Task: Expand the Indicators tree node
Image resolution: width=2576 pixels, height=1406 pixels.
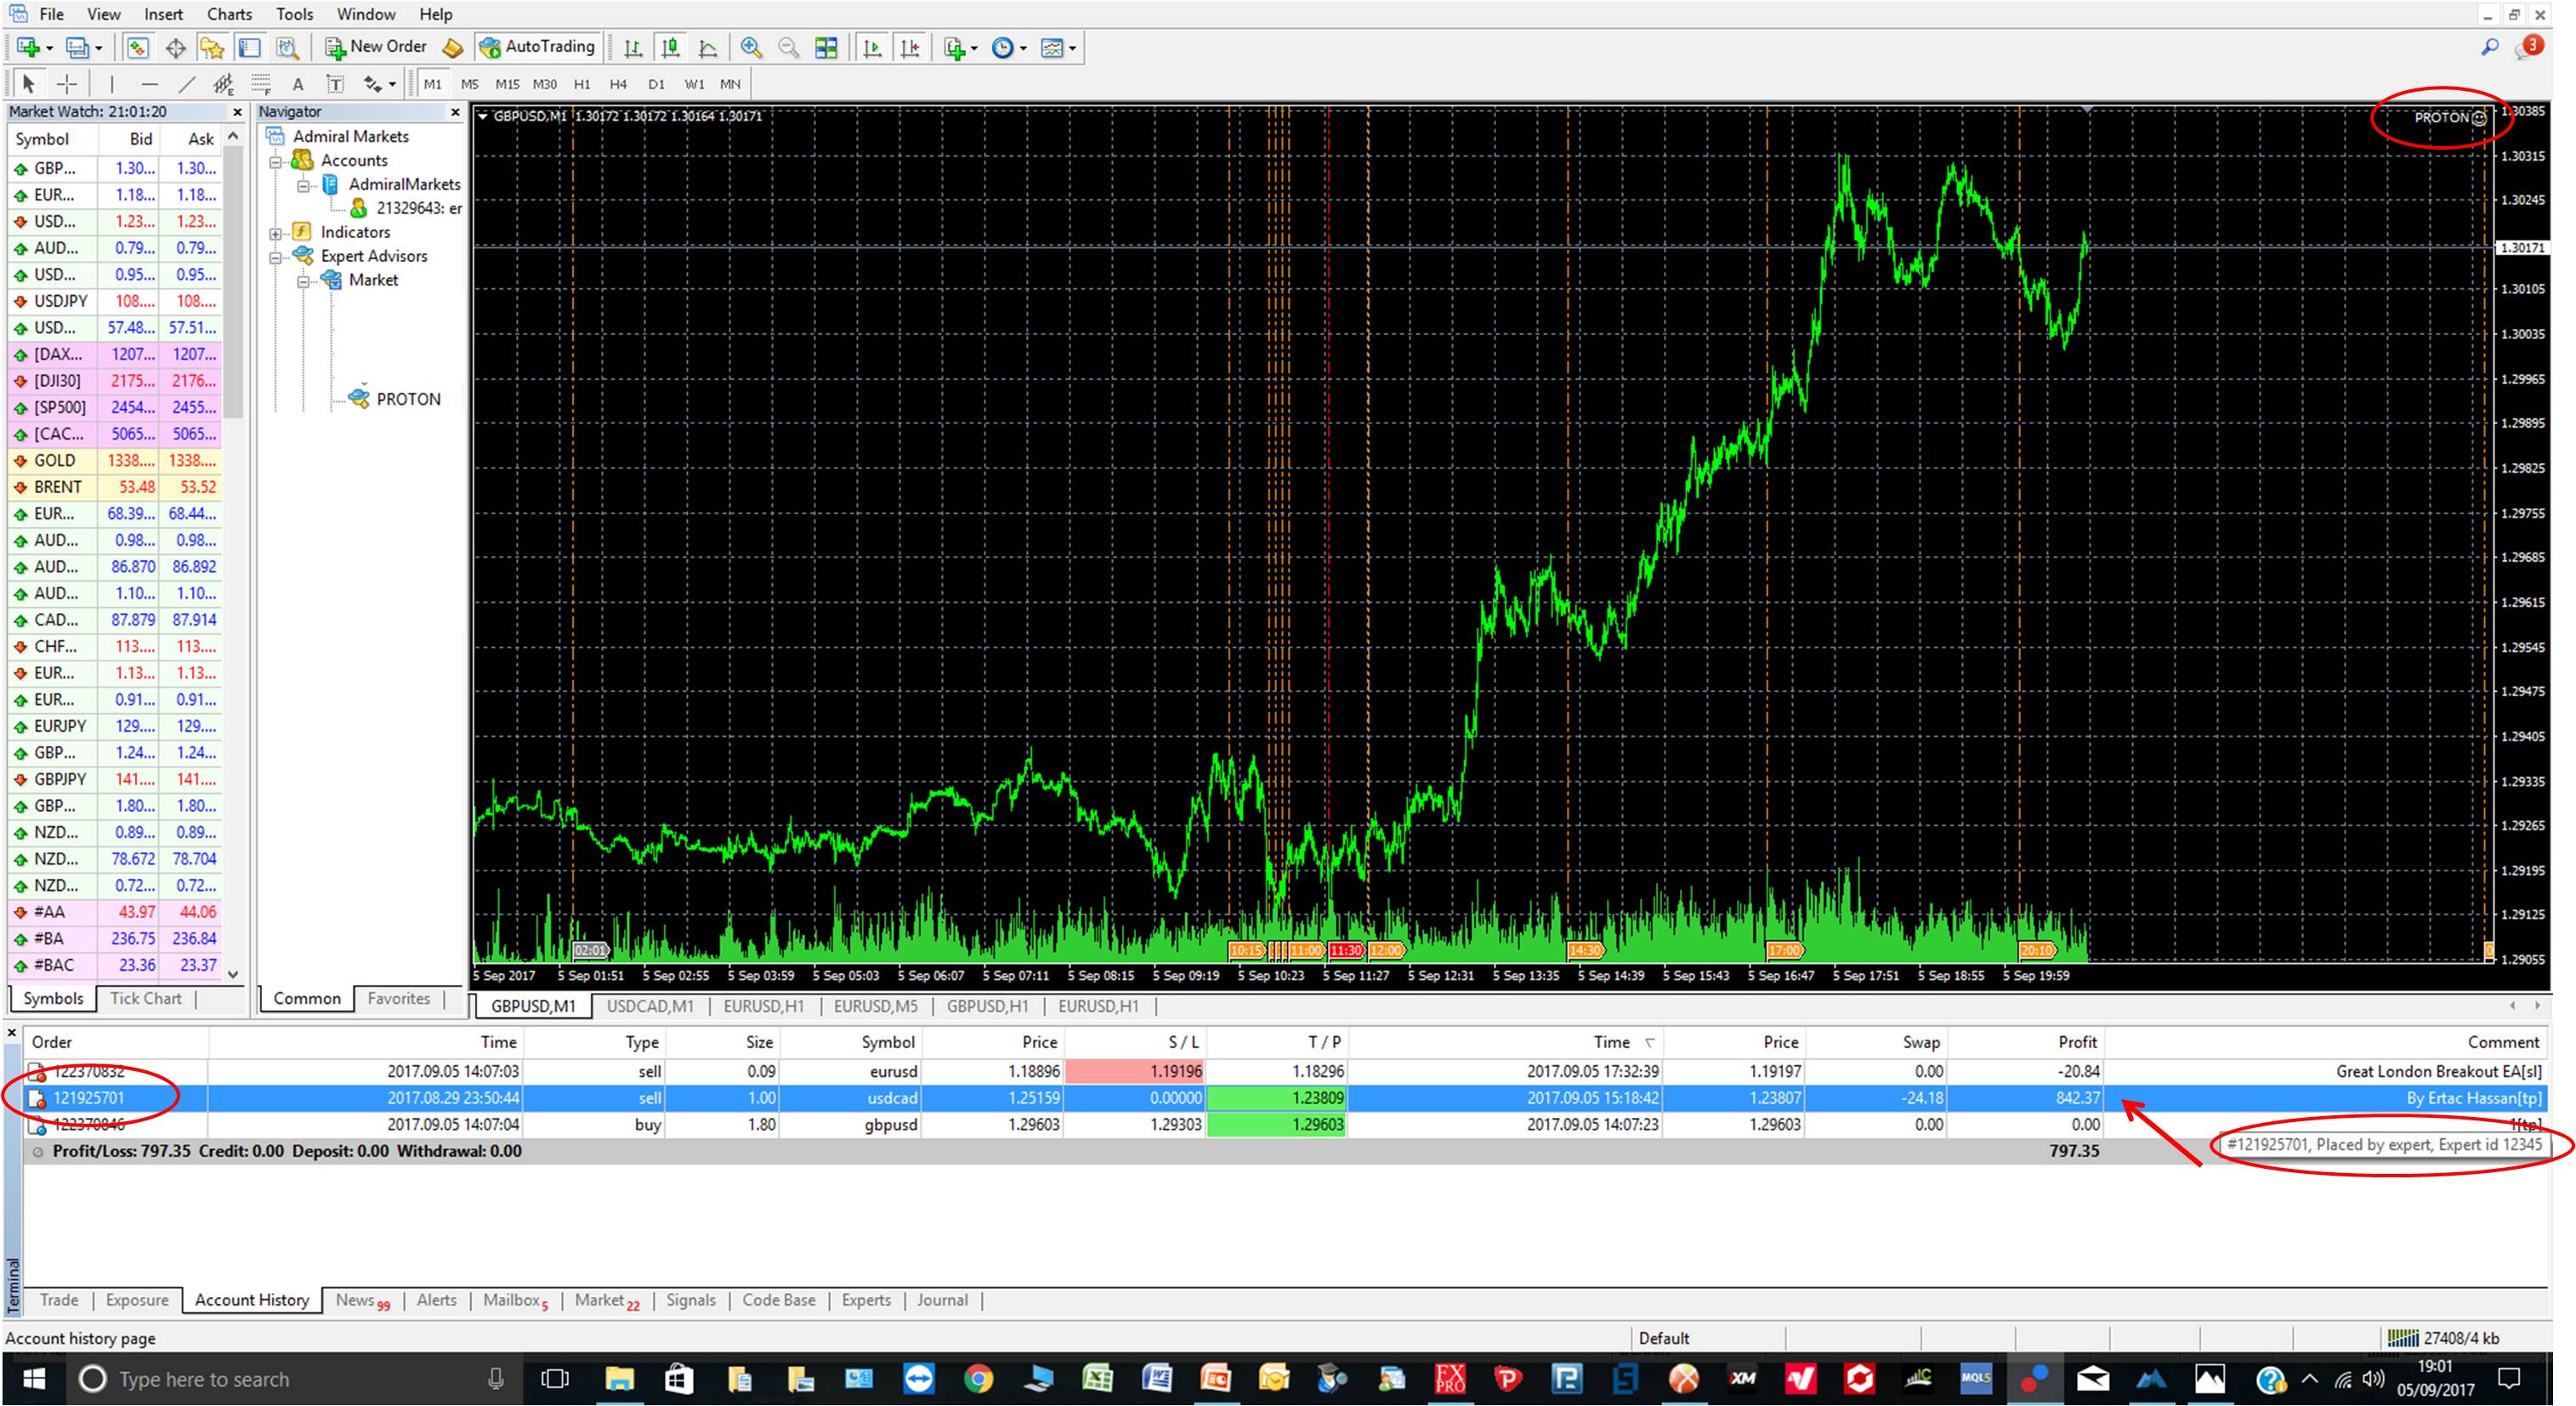Action: (x=275, y=233)
